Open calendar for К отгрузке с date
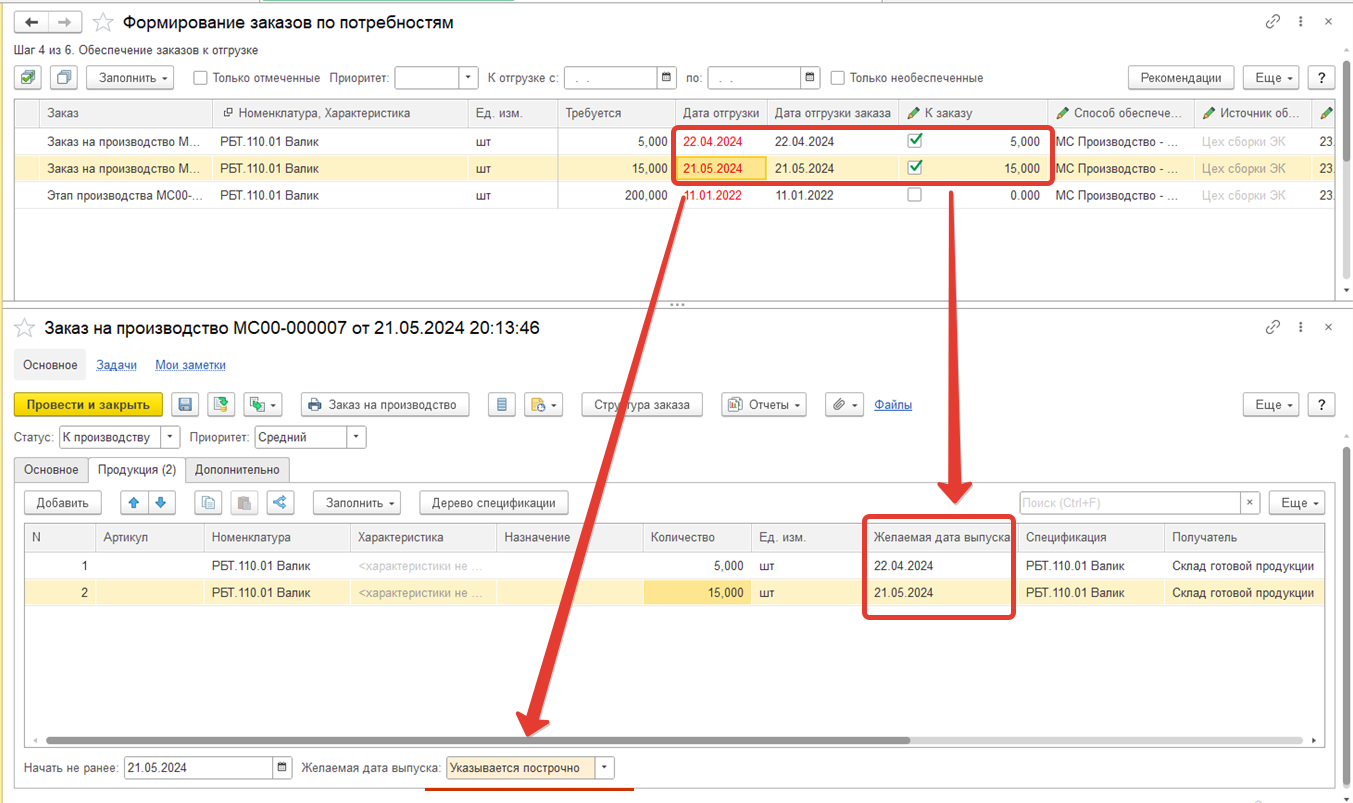This screenshot has height=803, width=1353. click(667, 78)
